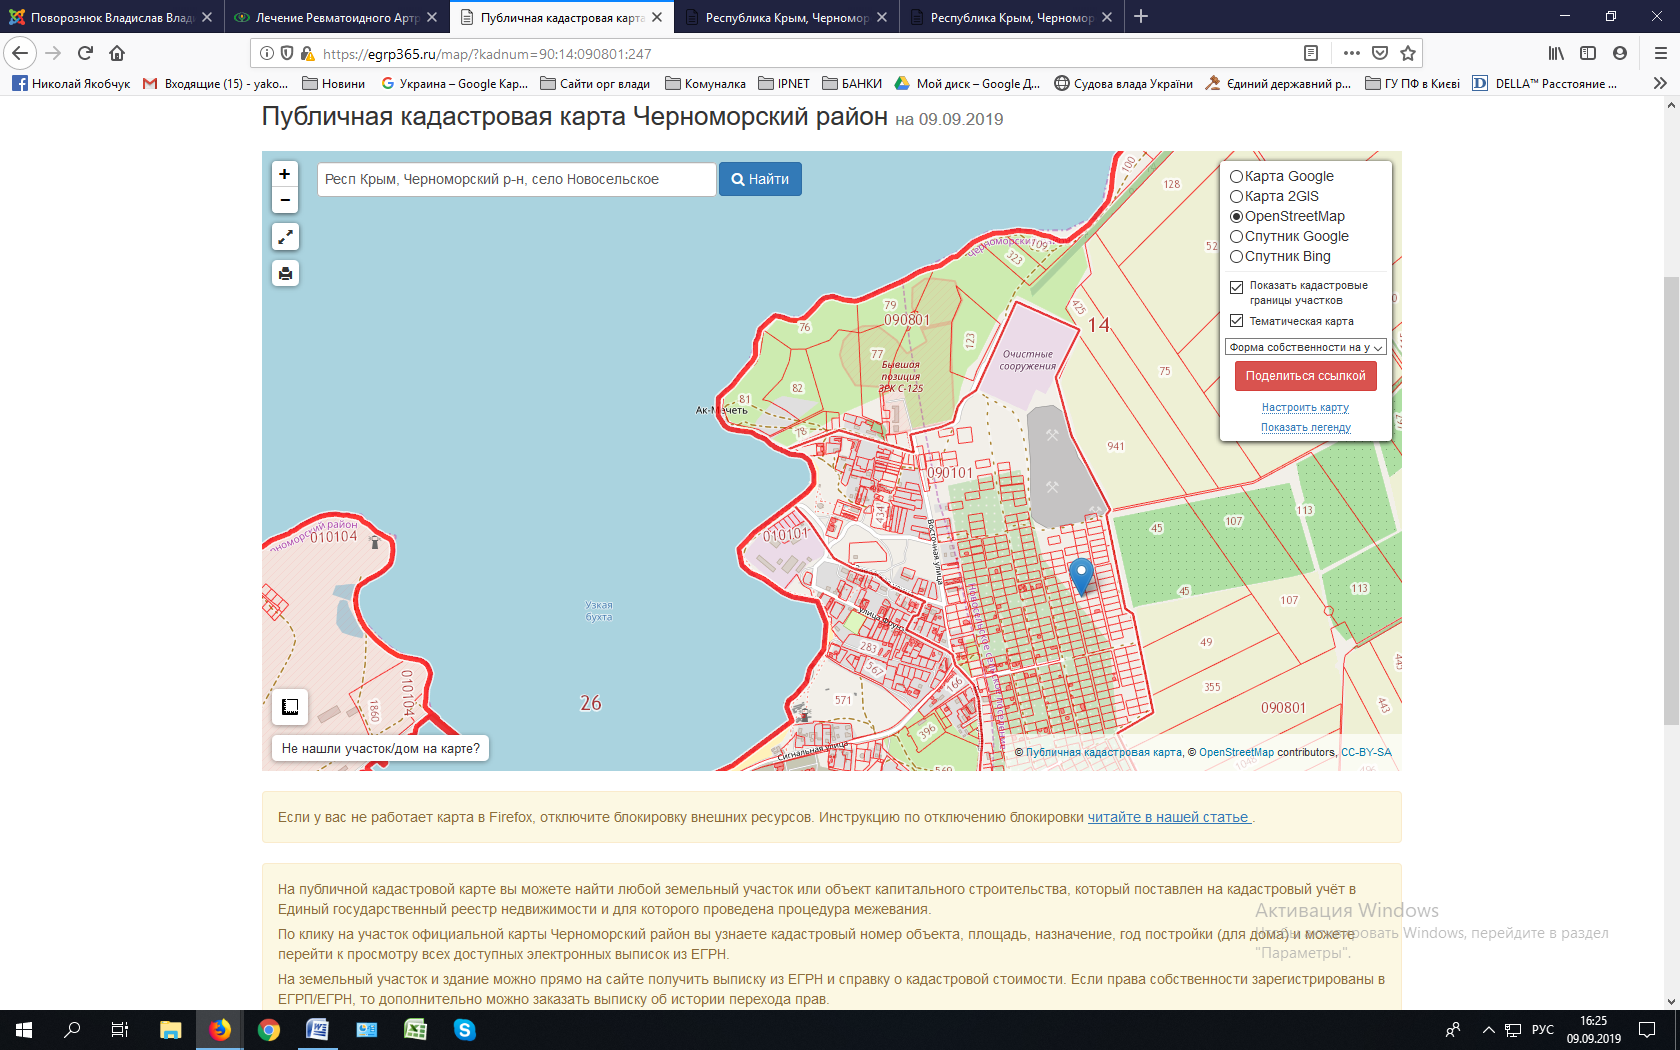Disable the Тематическая карта checkbox
The height and width of the screenshot is (1050, 1680).
pos(1236,321)
